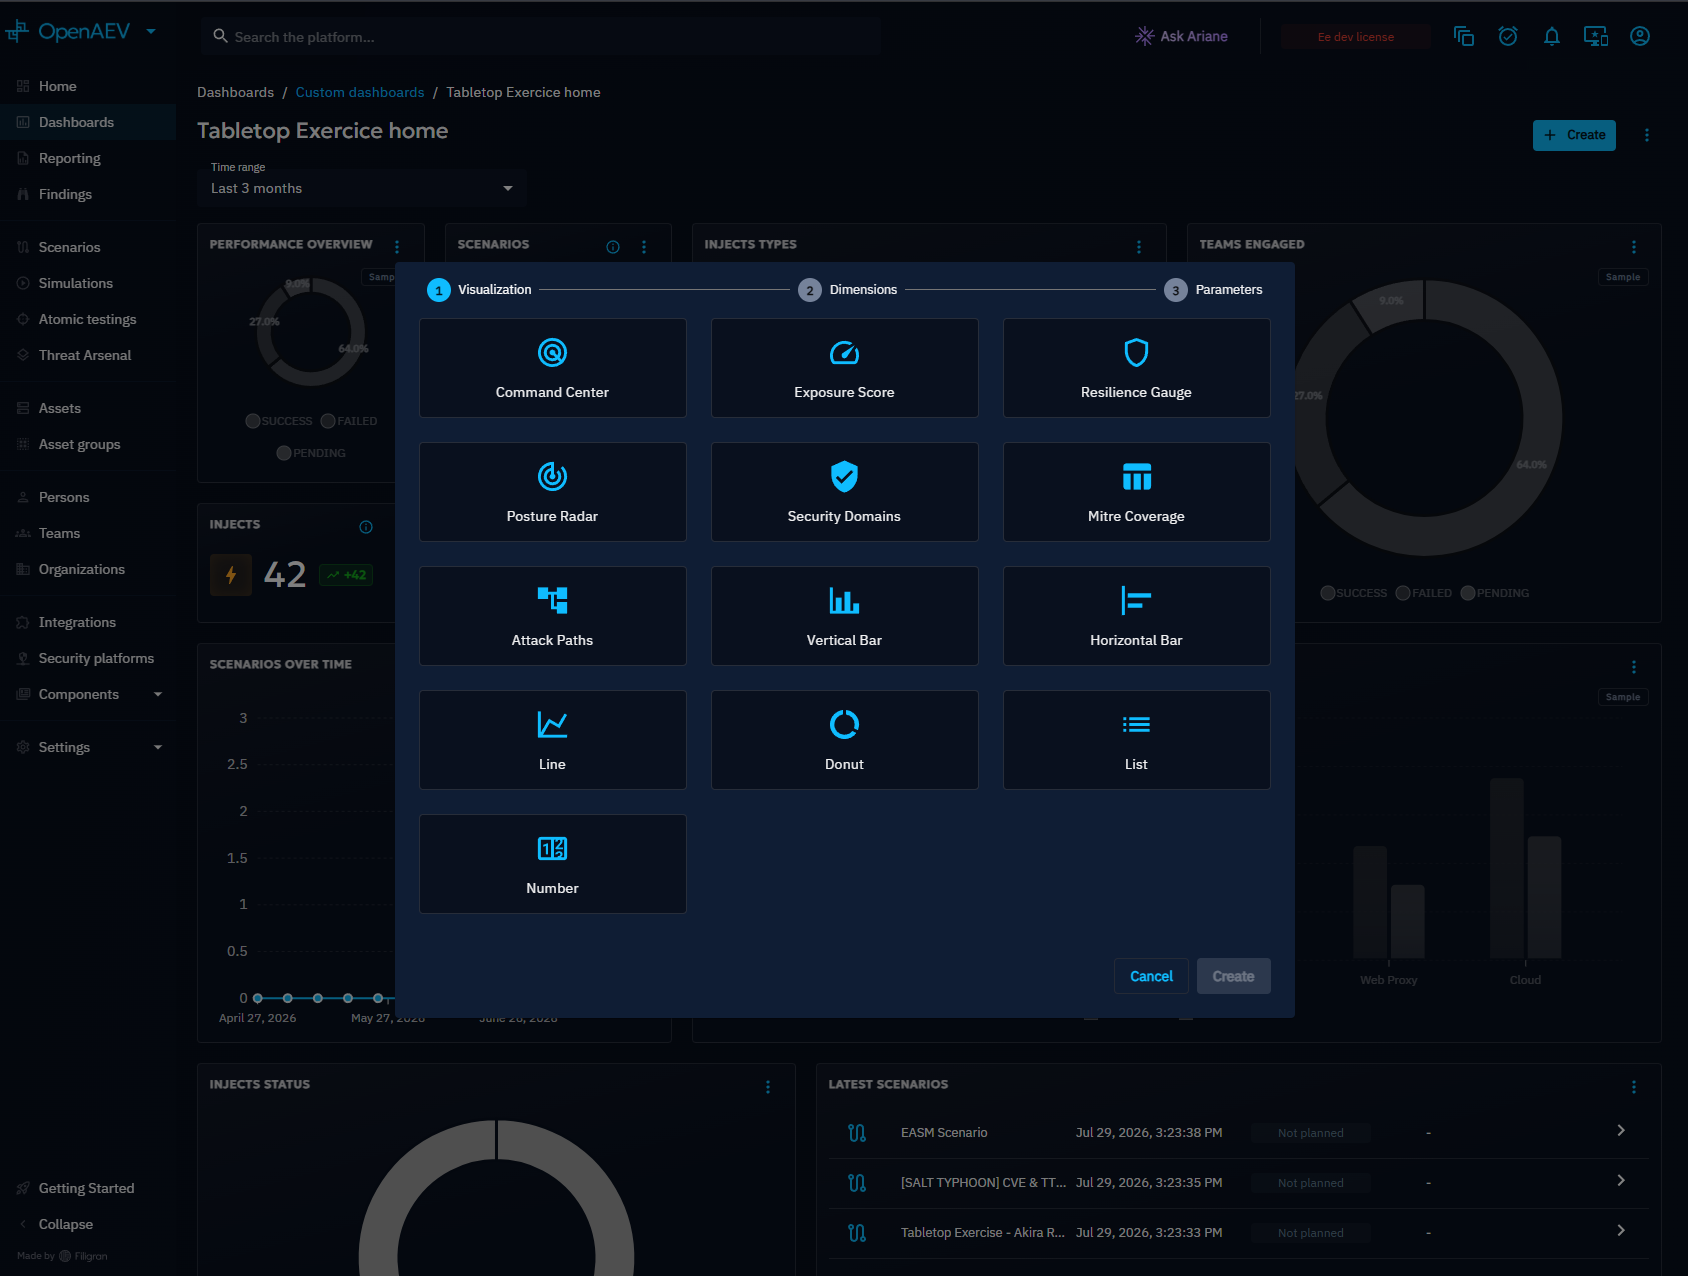Click the Not planned status of EASM Scenario
The width and height of the screenshot is (1688, 1276).
[1311, 1133]
